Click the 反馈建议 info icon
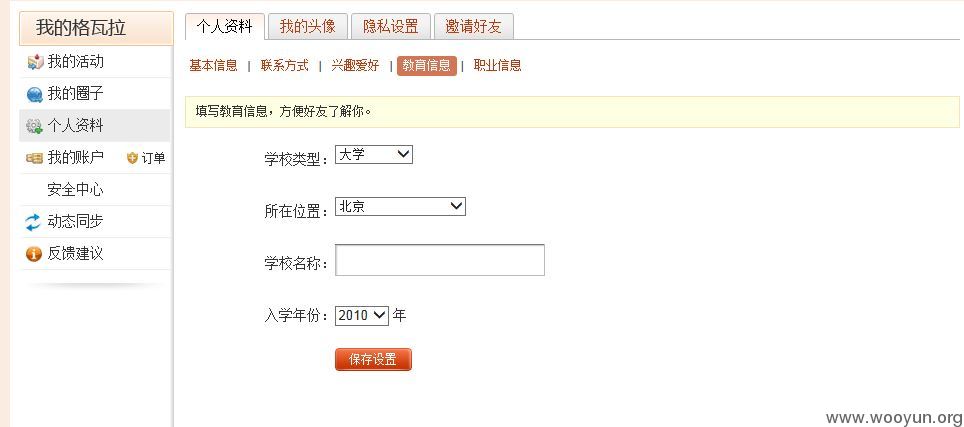 pos(34,254)
